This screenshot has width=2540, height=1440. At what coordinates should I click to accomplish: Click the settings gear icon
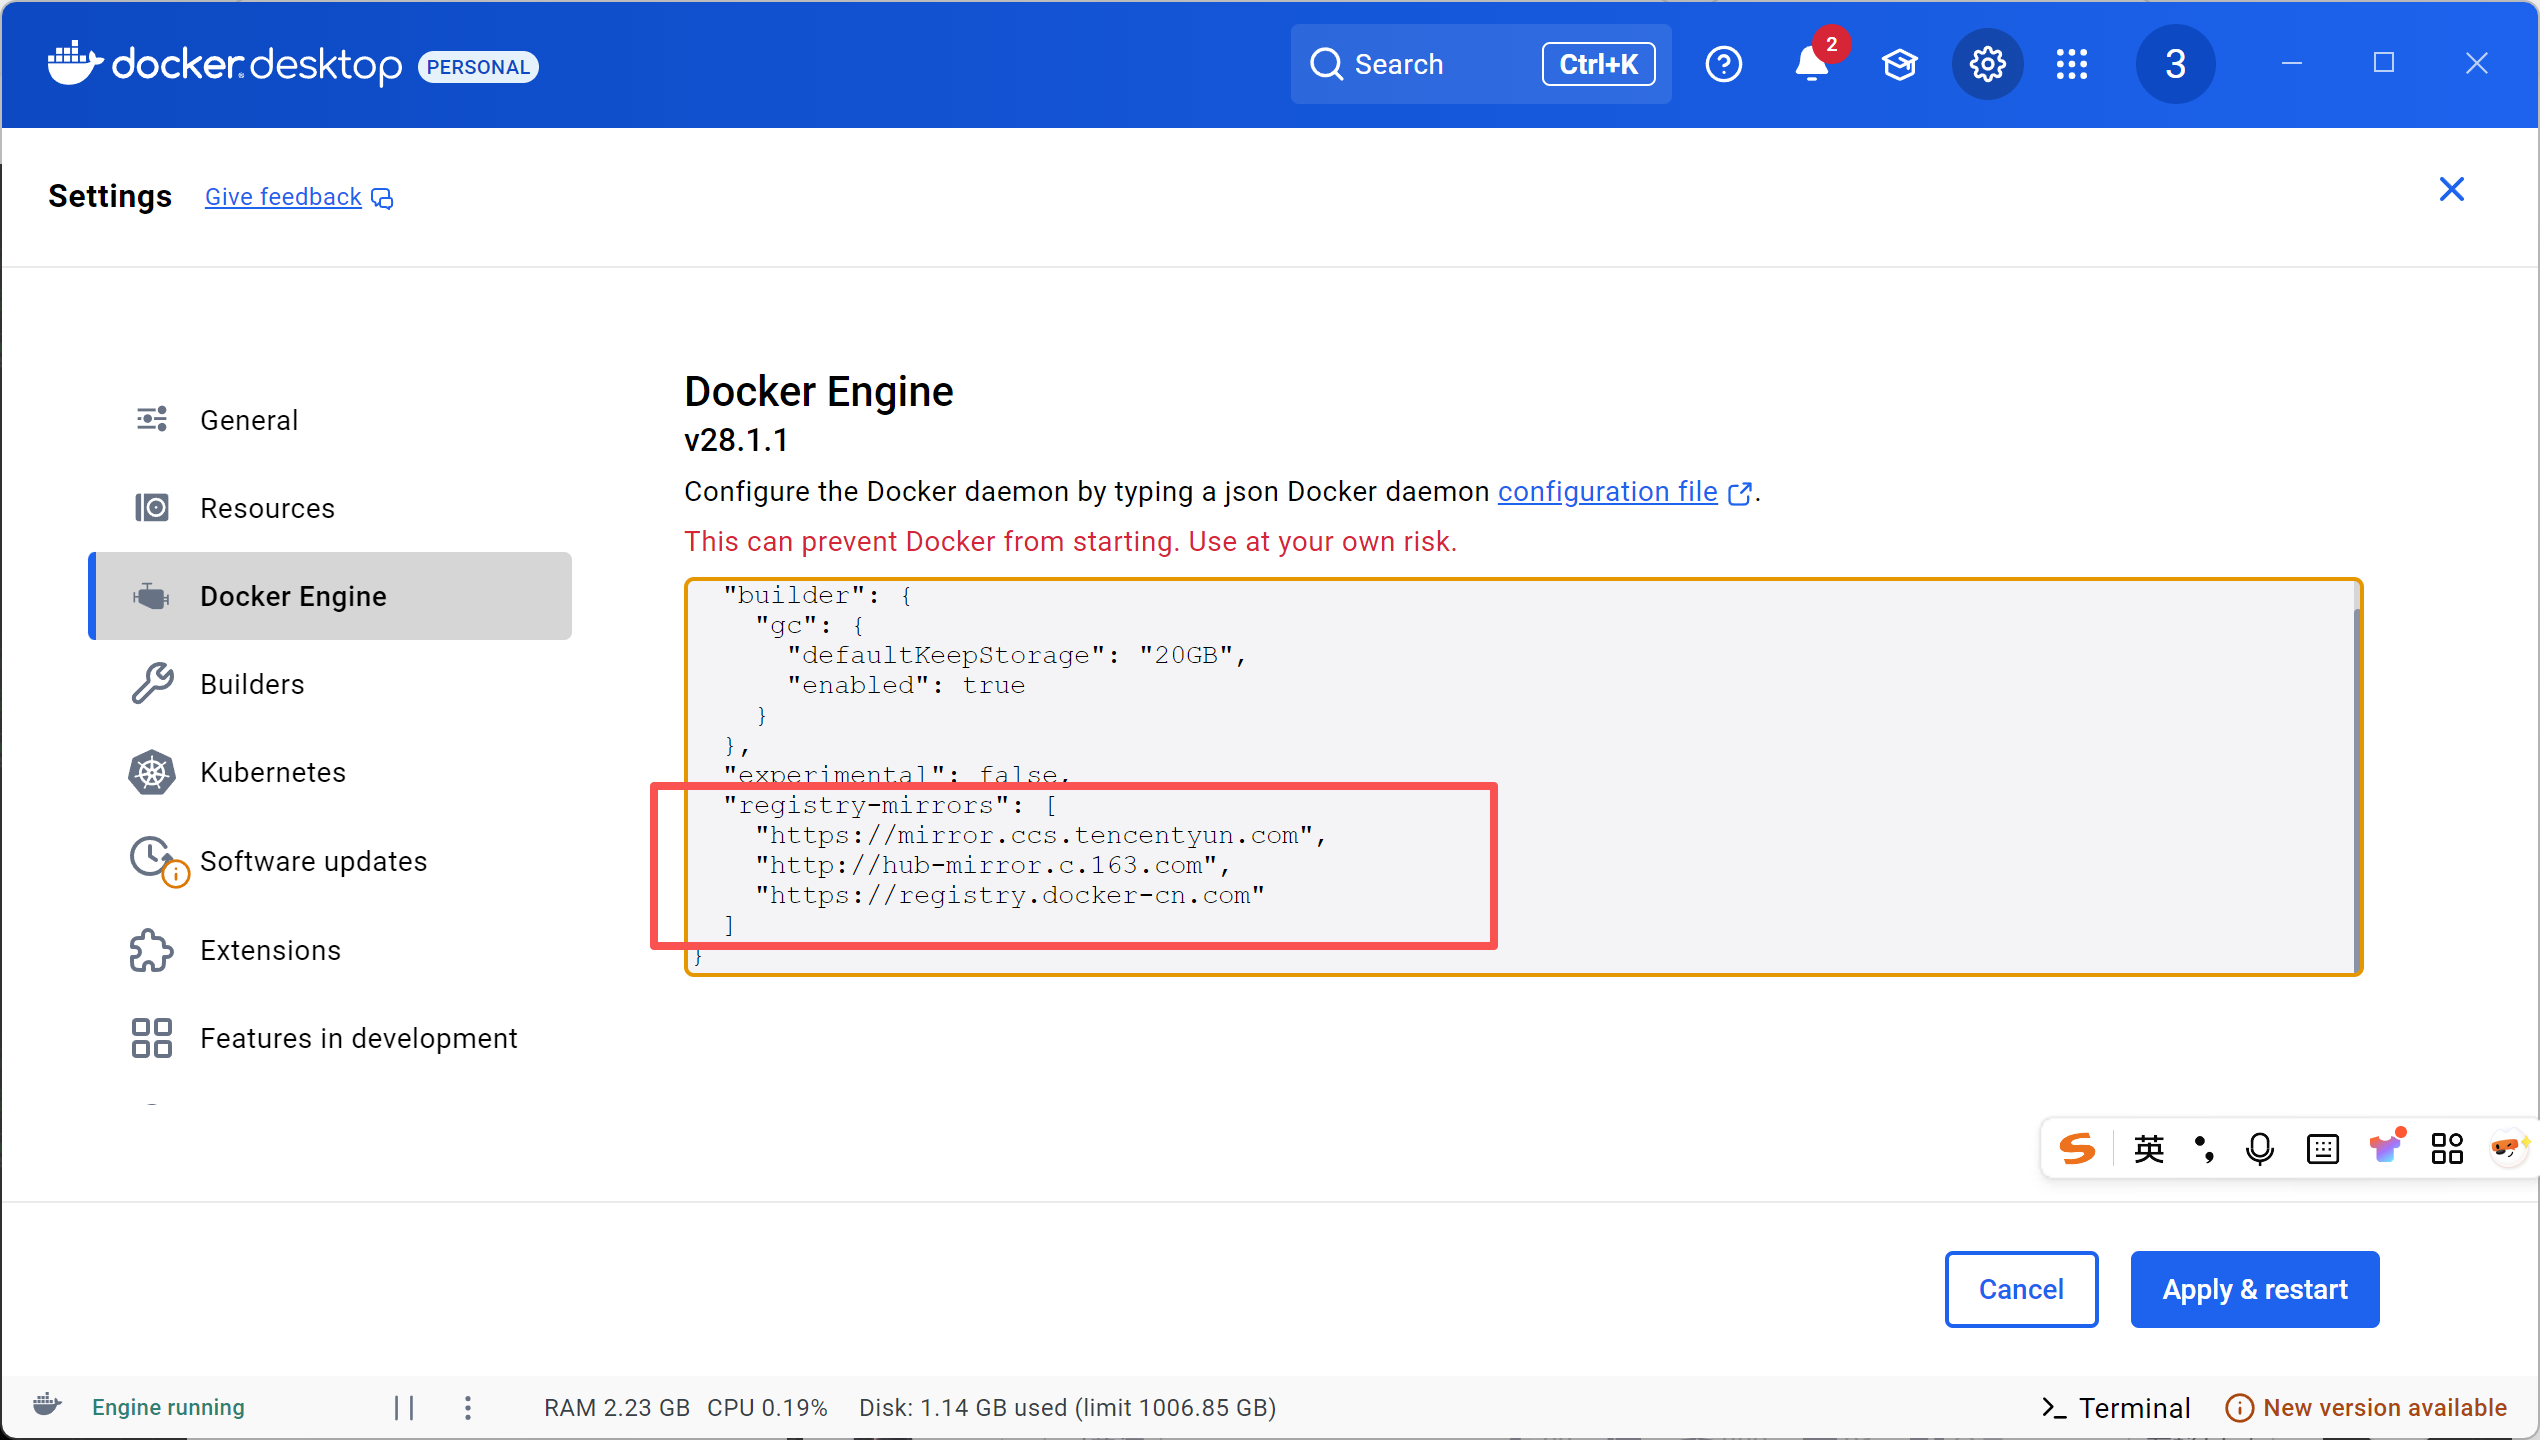(x=1987, y=64)
